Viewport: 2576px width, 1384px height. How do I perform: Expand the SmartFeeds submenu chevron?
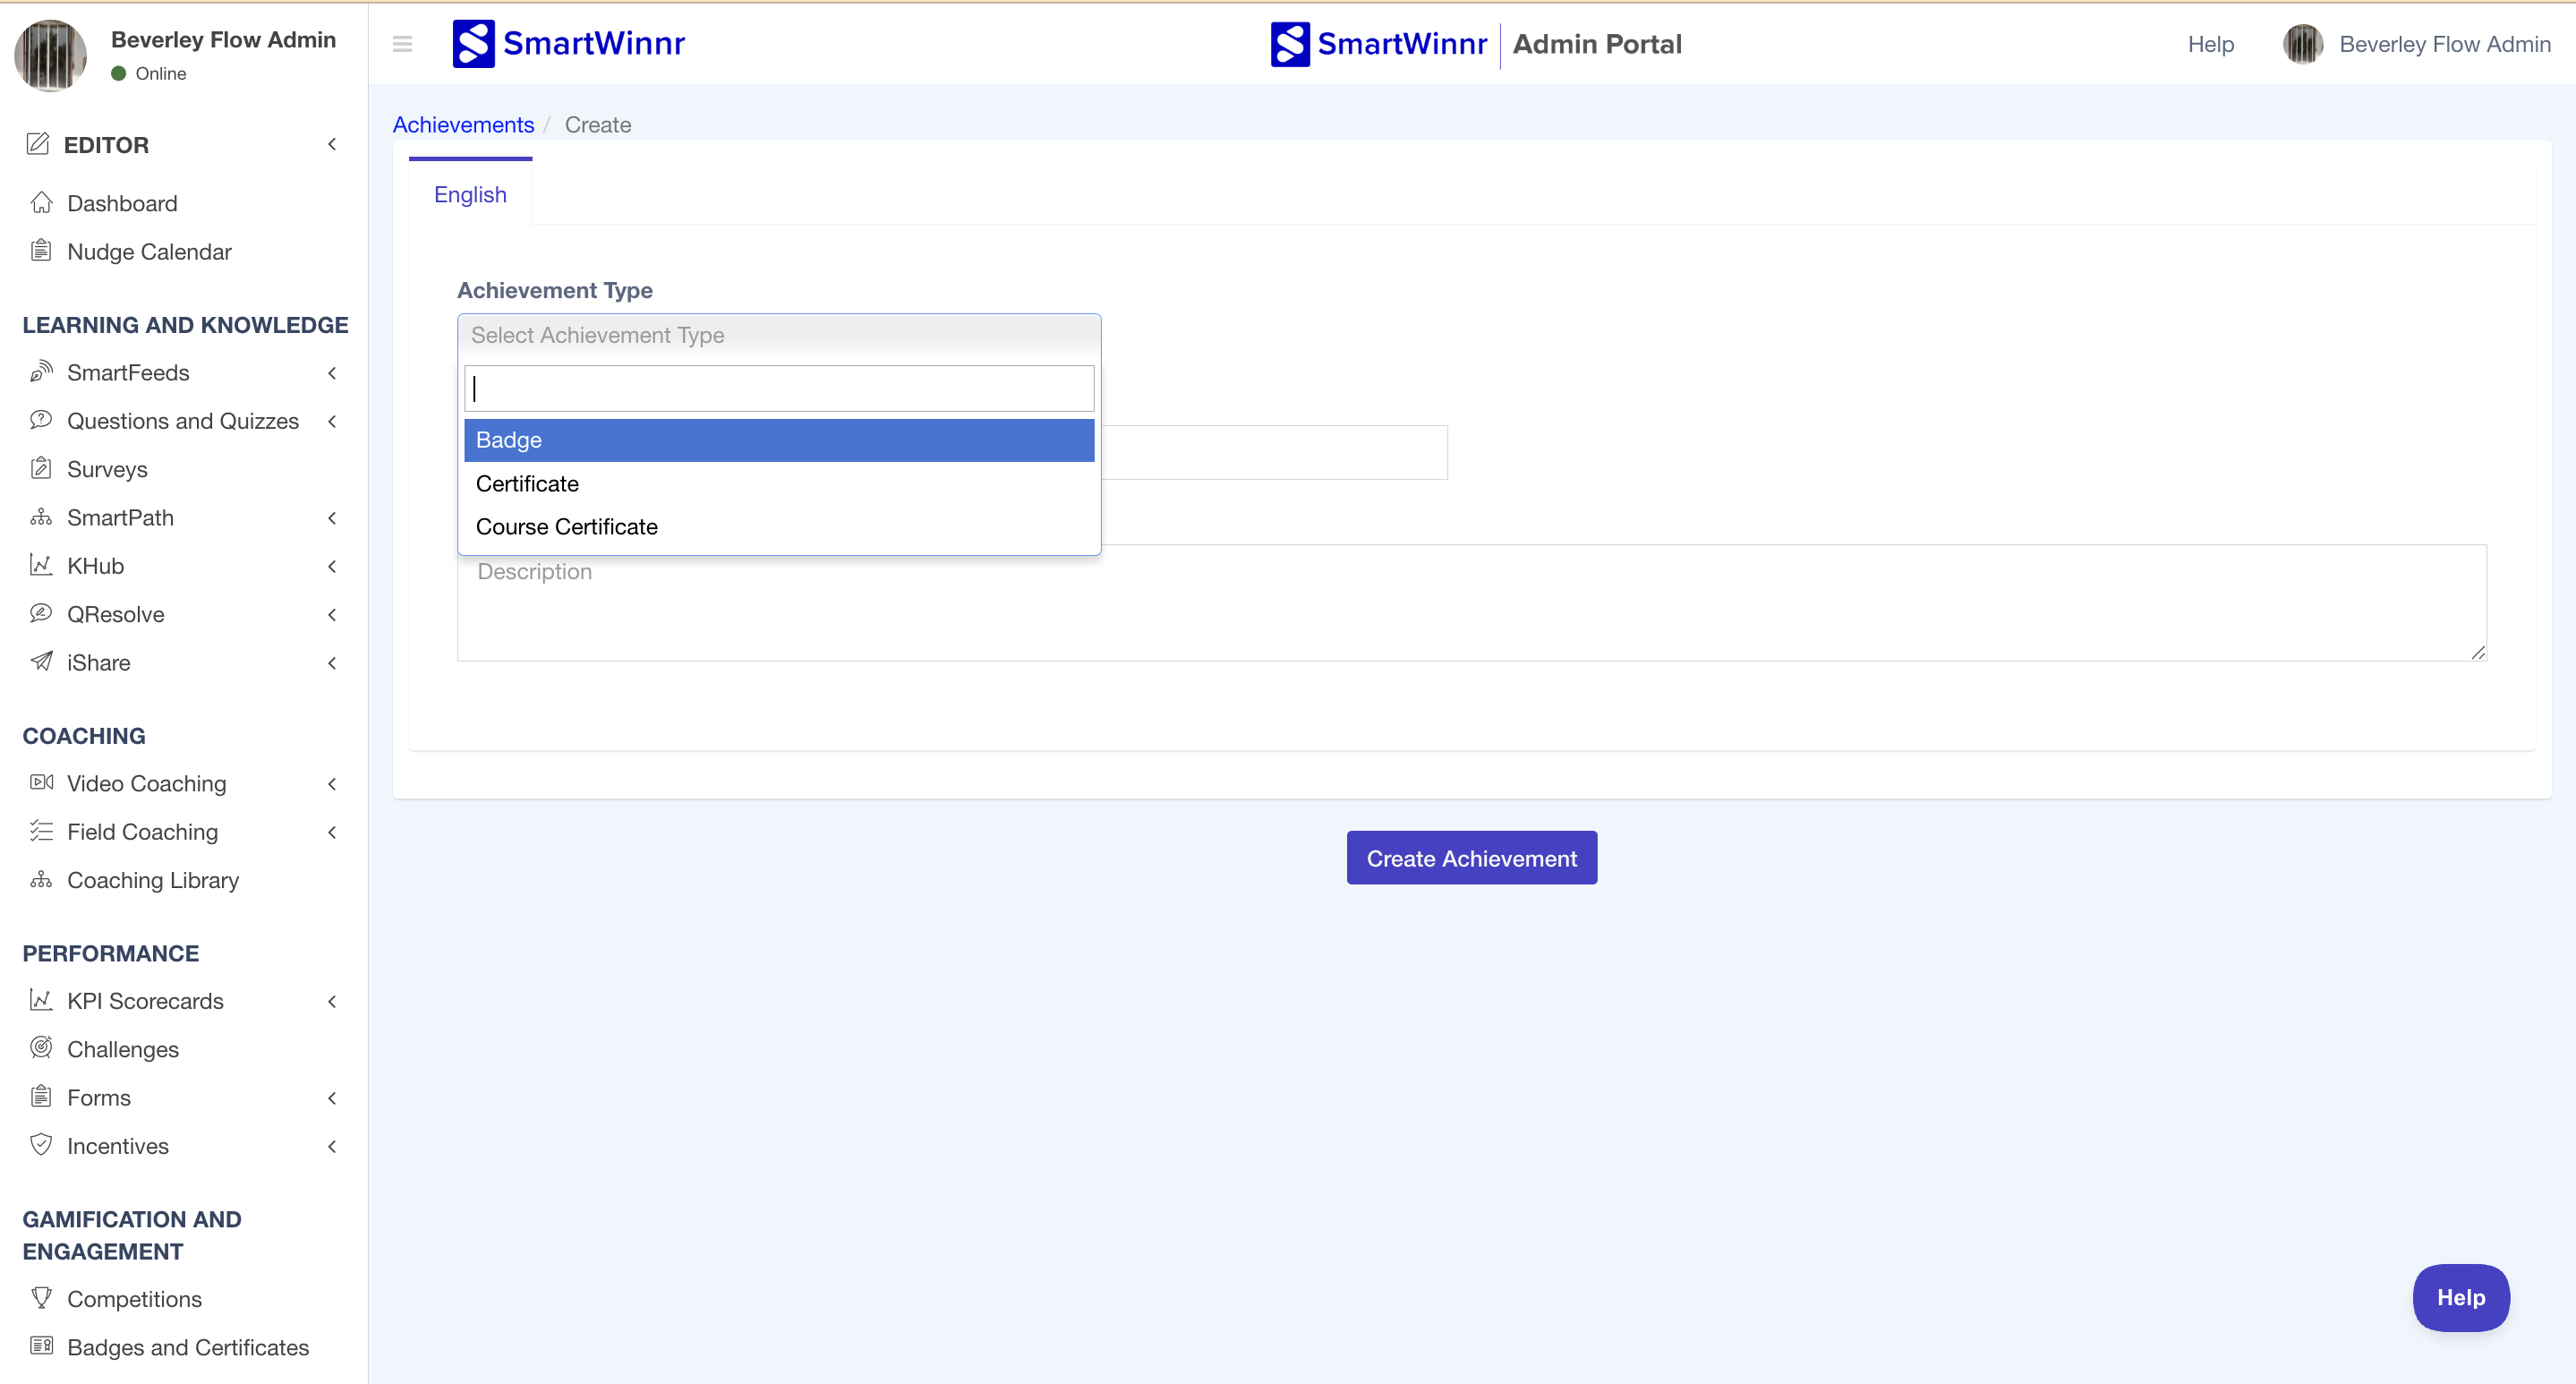click(332, 373)
